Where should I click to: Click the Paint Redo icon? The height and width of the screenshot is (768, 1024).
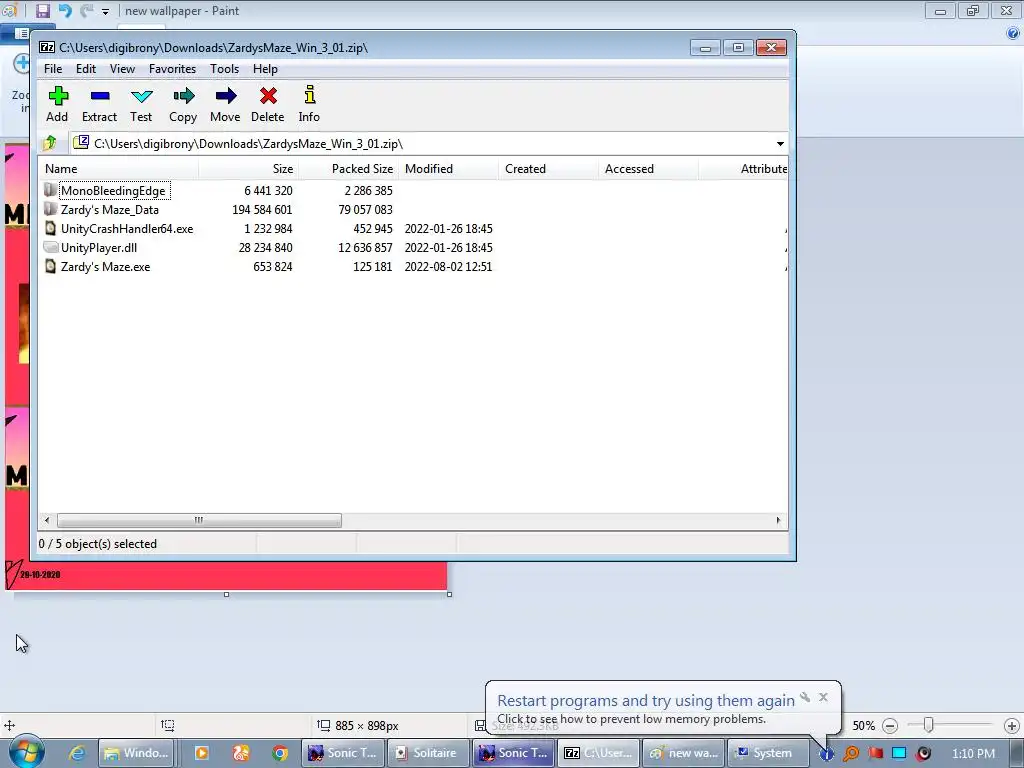pos(86,10)
